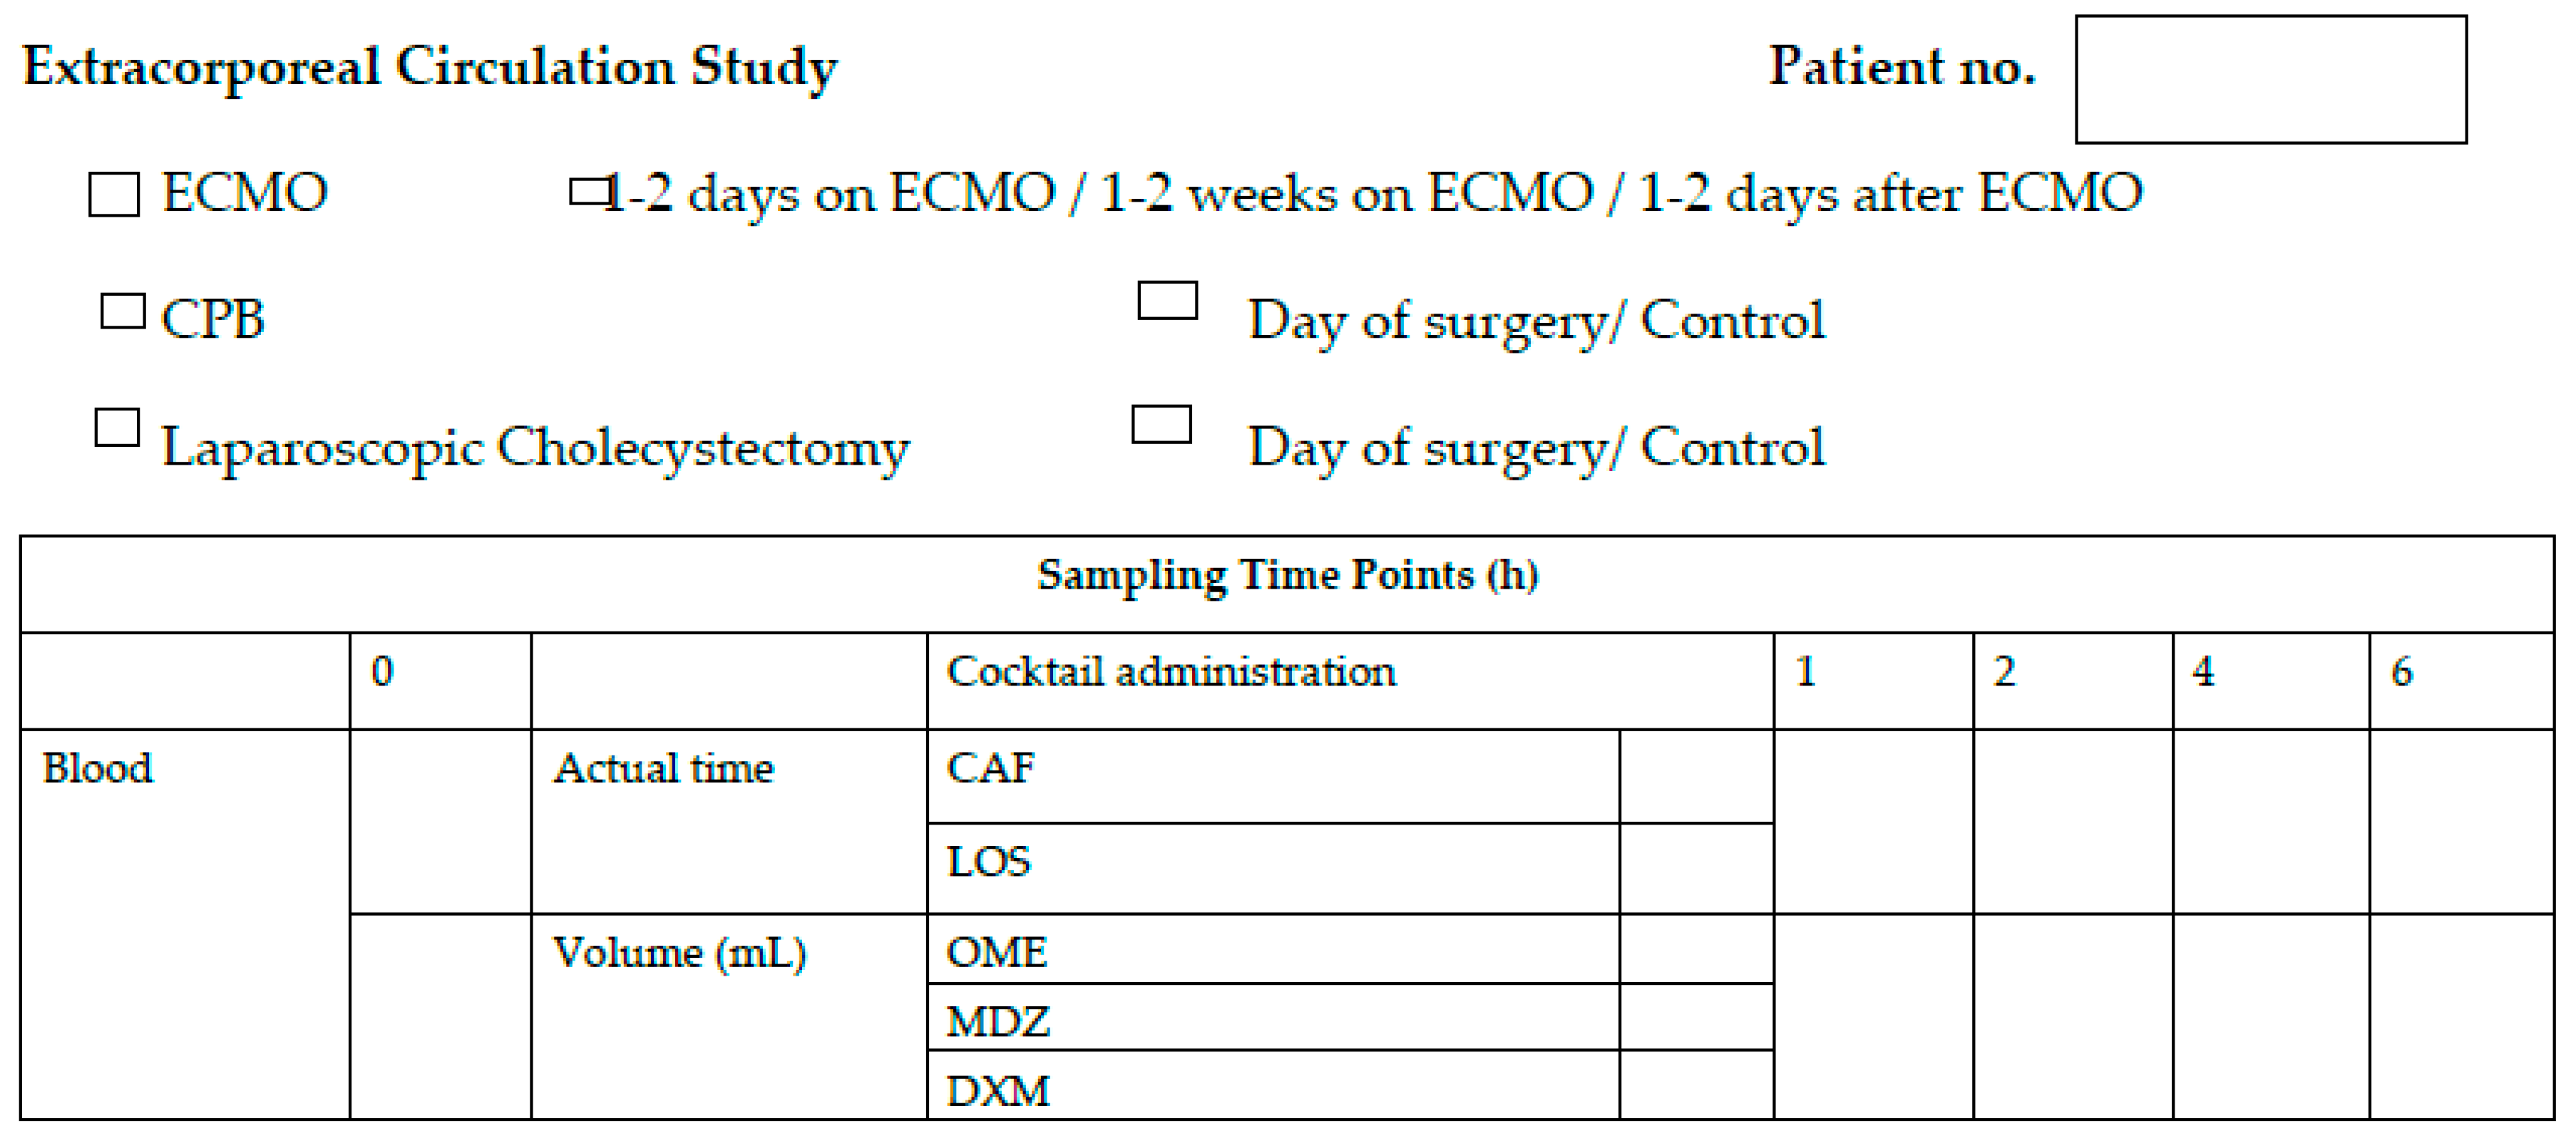Check the box before '1-2 days on ECMO'
The width and height of the screenshot is (2576, 1136).
(589, 191)
